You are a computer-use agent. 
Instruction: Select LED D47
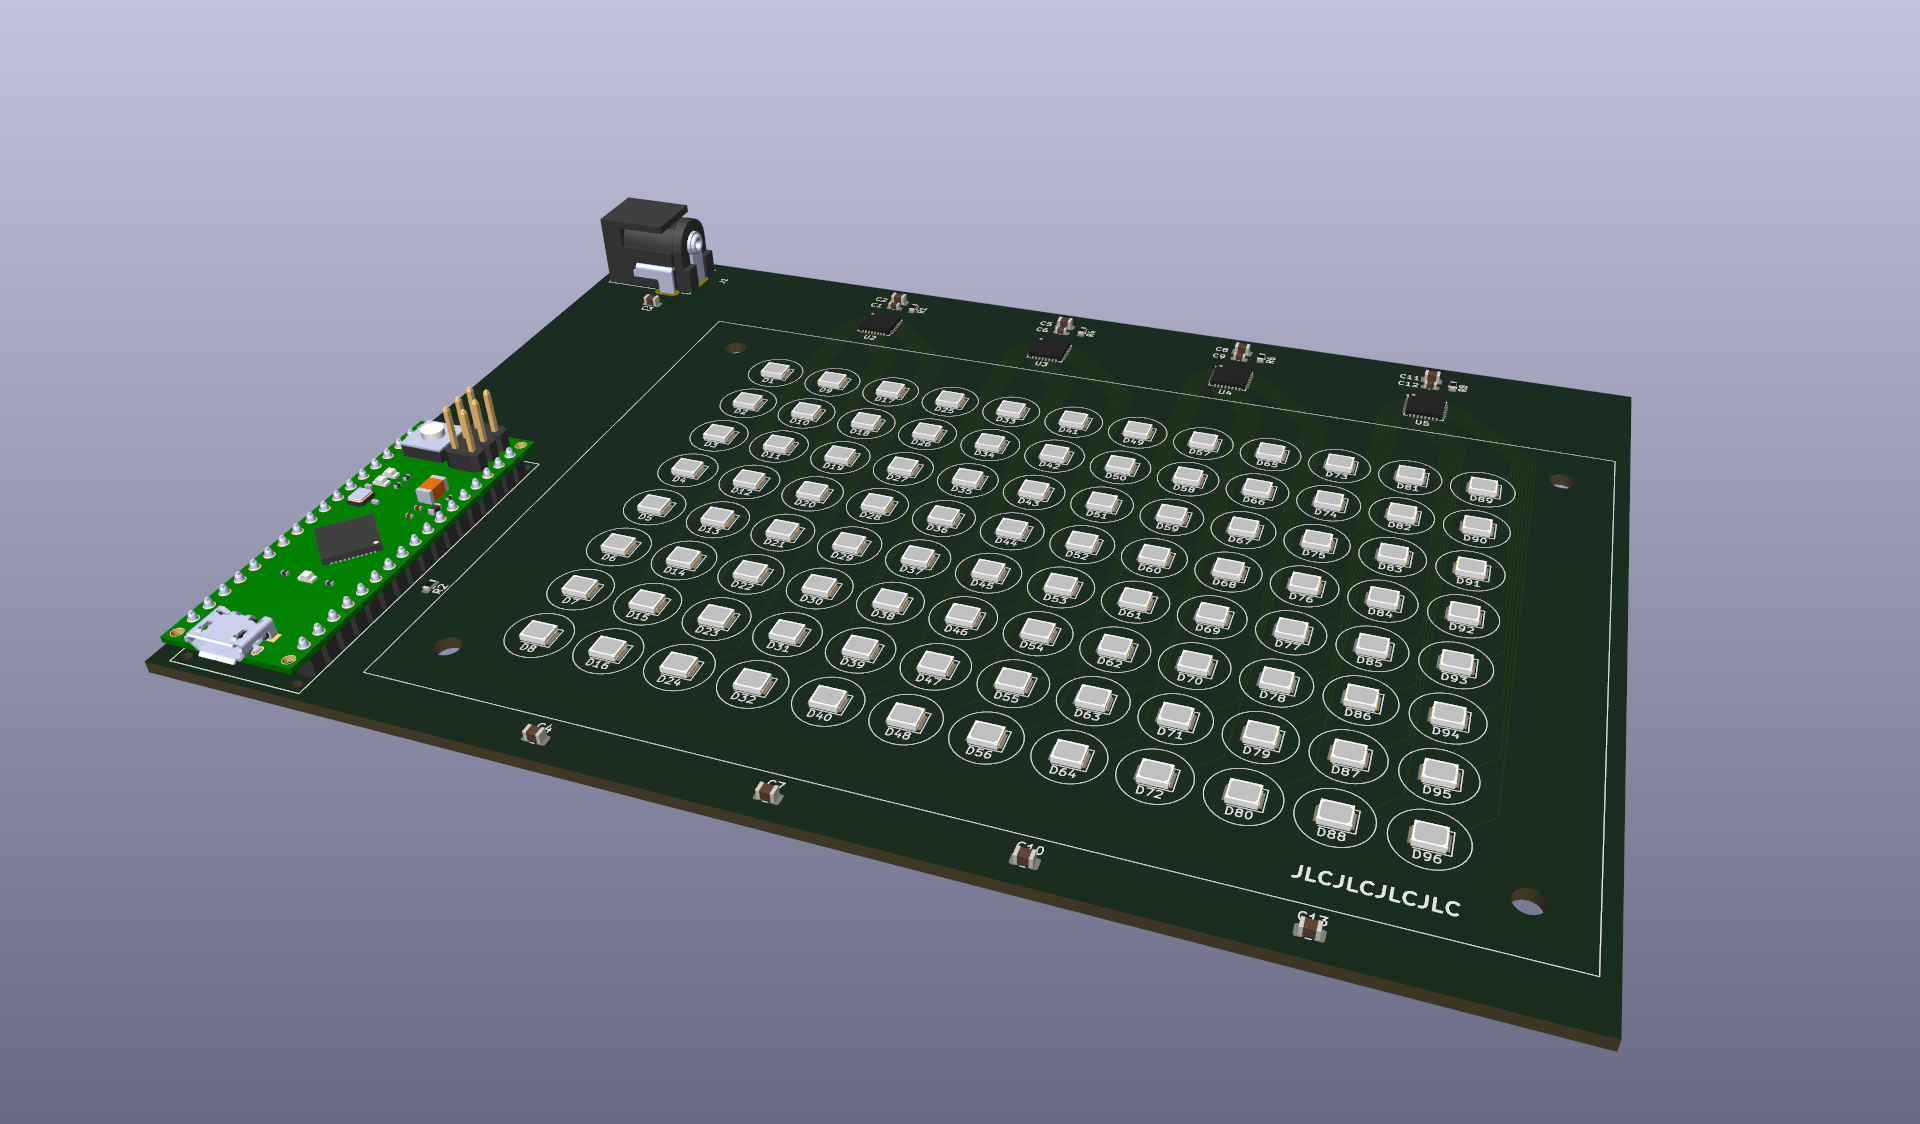click(936, 664)
